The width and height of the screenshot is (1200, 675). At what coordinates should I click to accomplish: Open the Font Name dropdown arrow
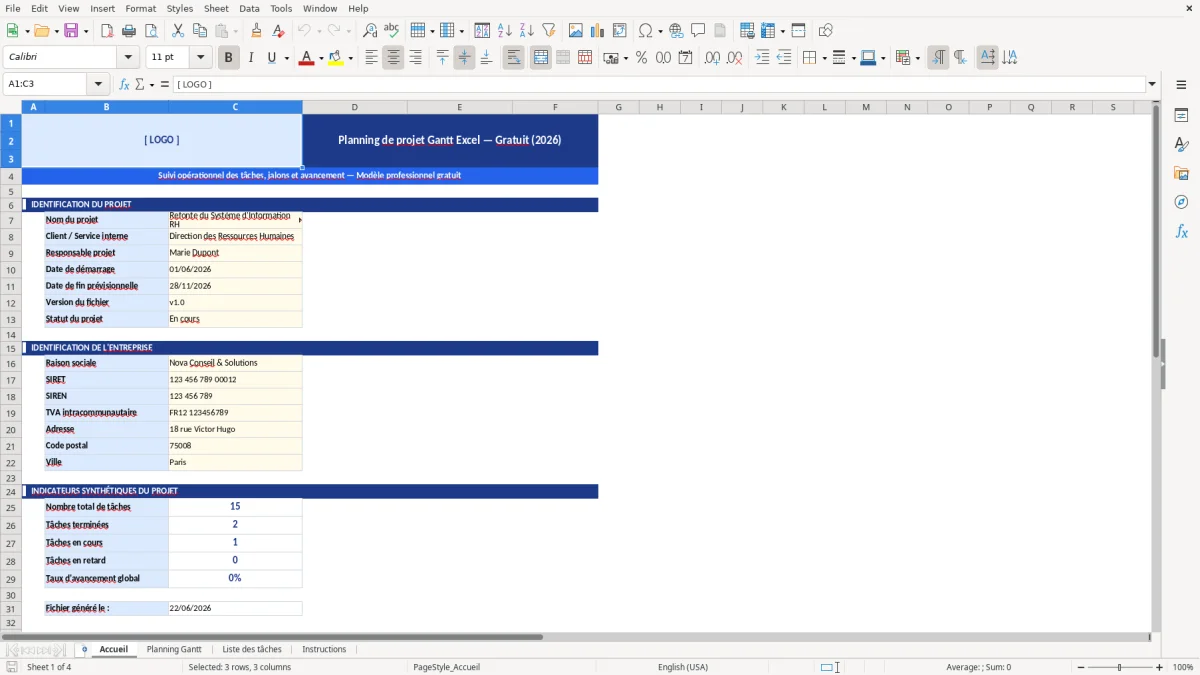coord(128,58)
